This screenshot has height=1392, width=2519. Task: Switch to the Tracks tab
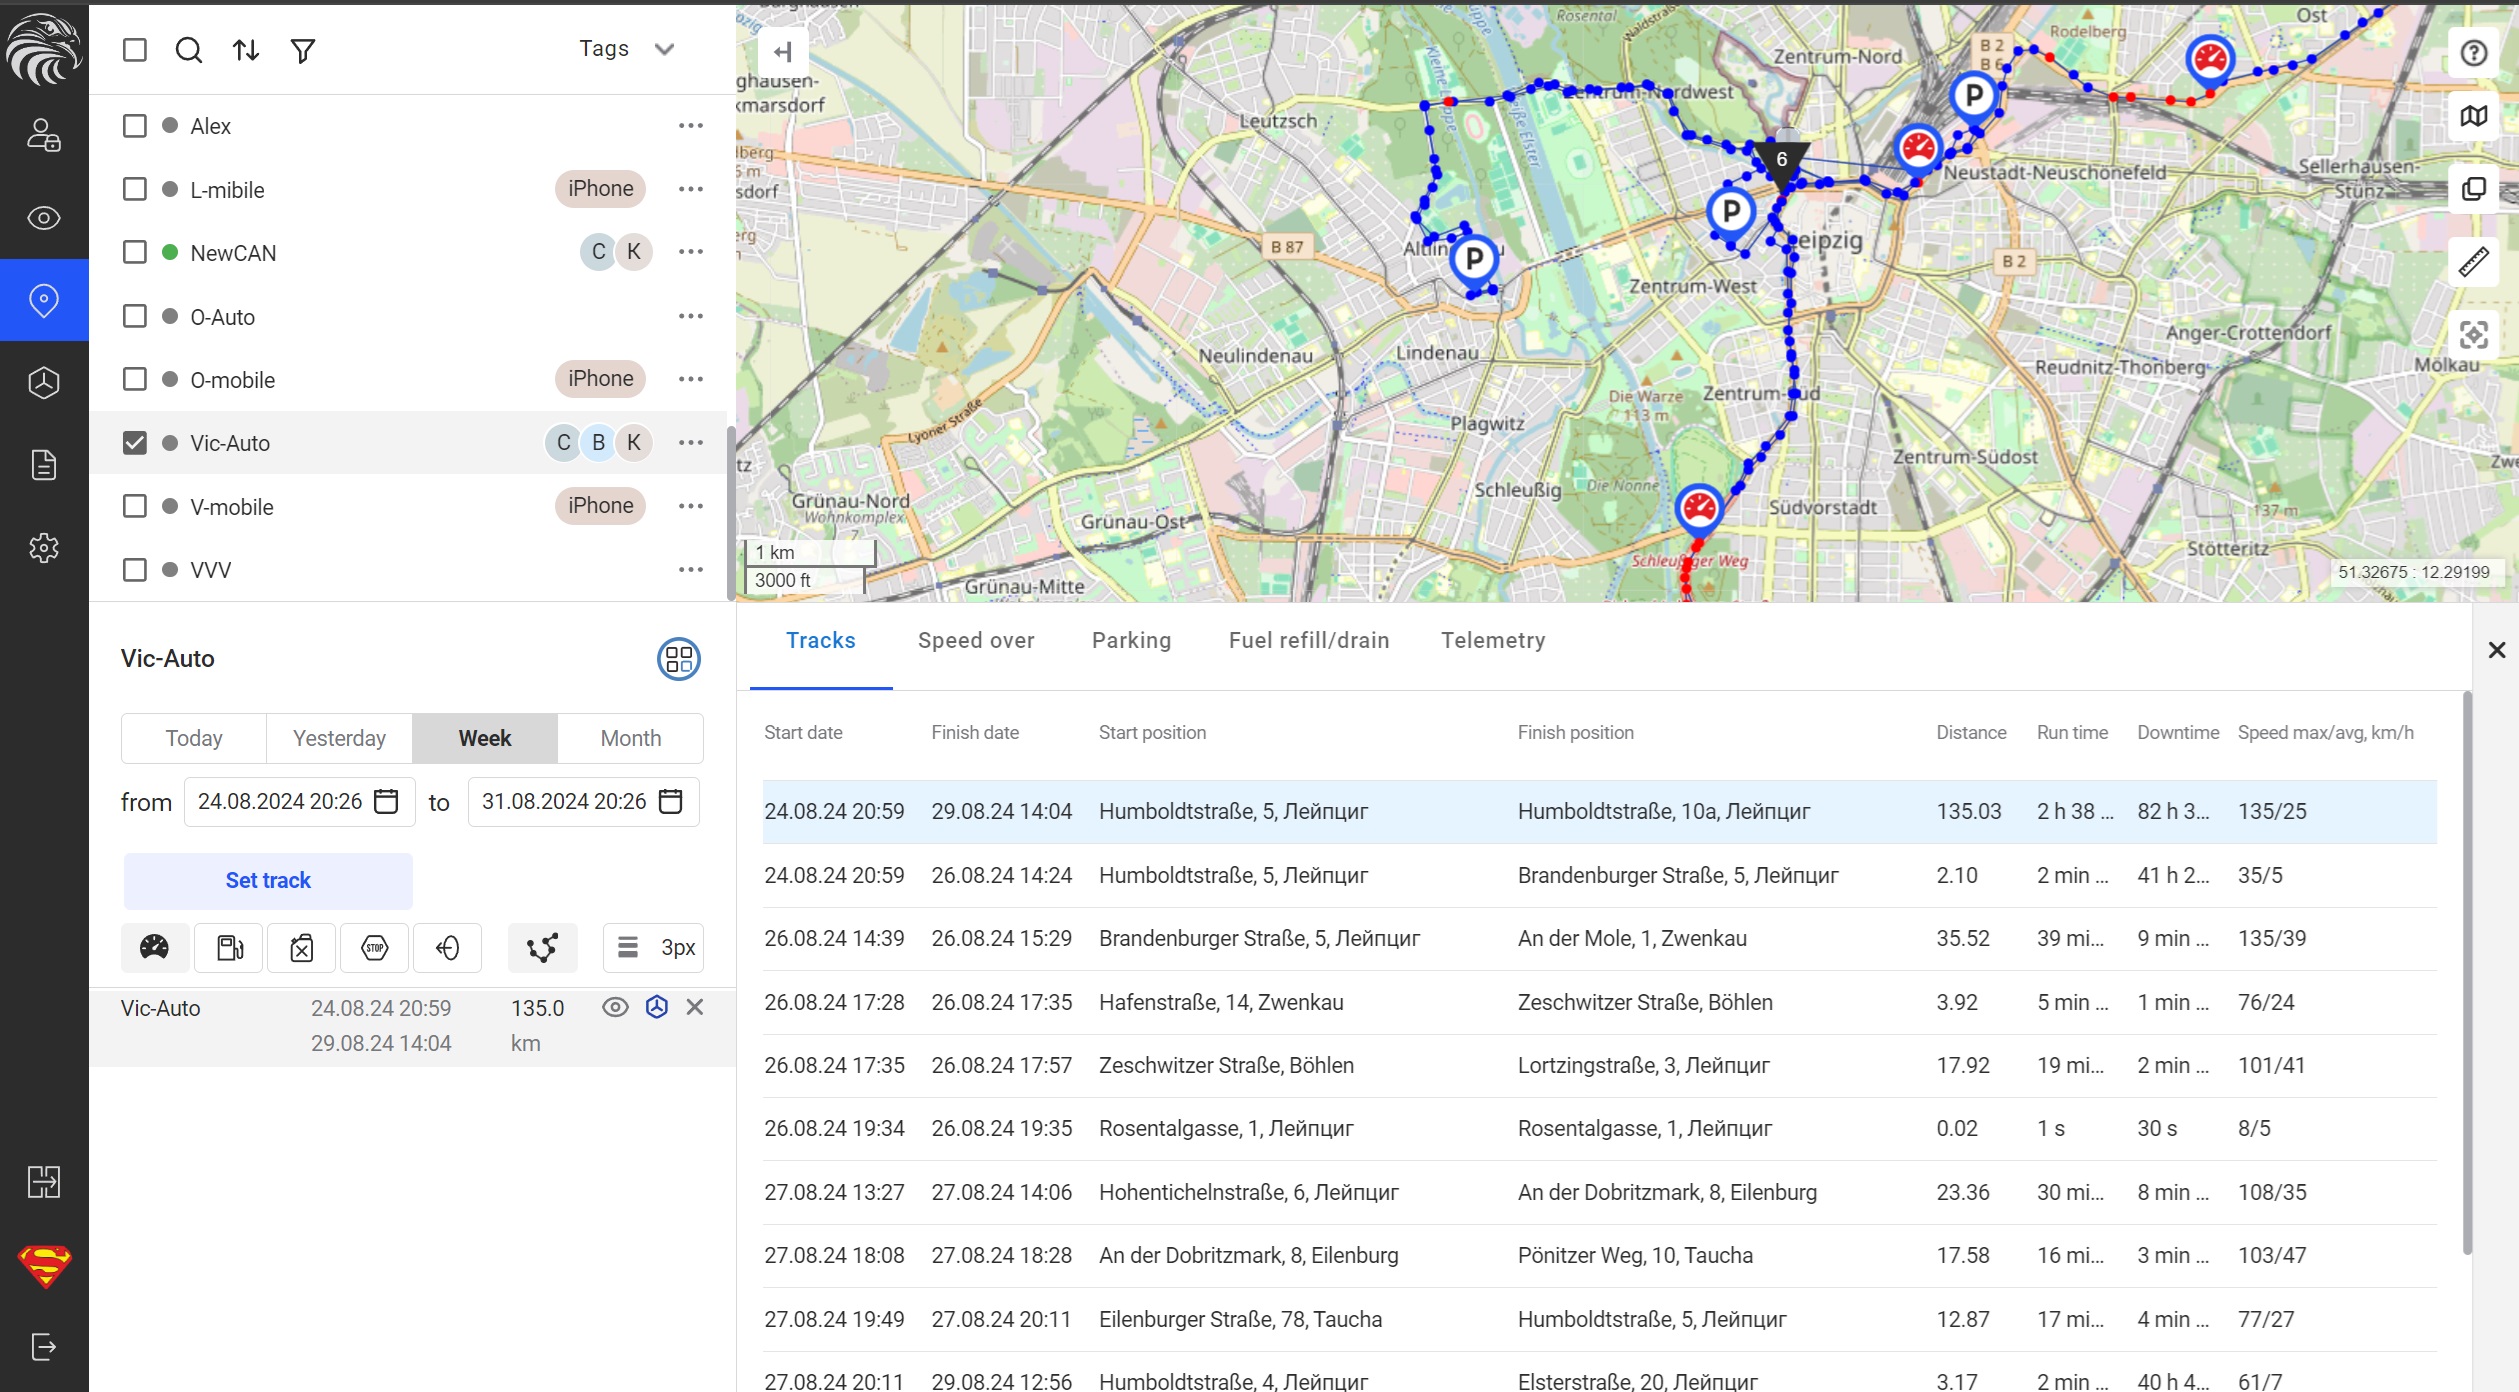pyautogui.click(x=821, y=641)
